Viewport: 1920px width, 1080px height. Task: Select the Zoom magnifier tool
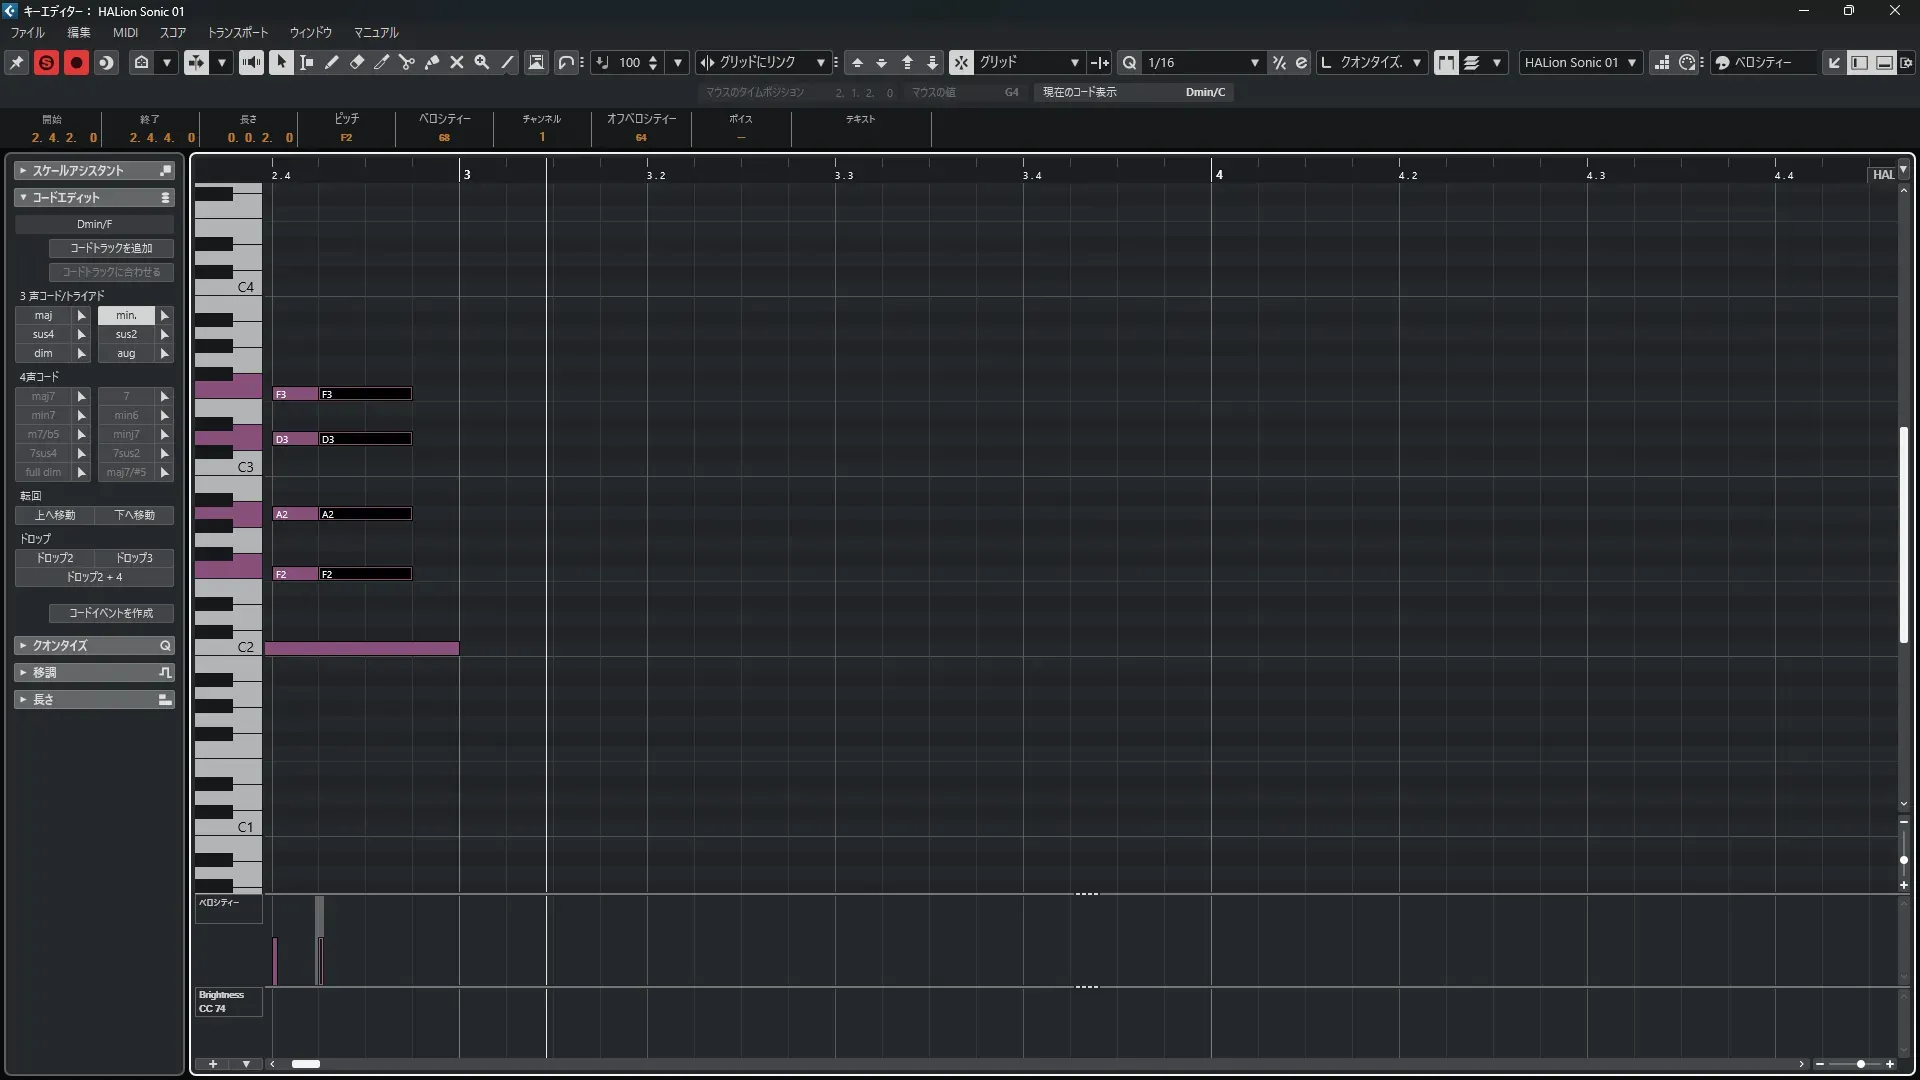pyautogui.click(x=481, y=62)
